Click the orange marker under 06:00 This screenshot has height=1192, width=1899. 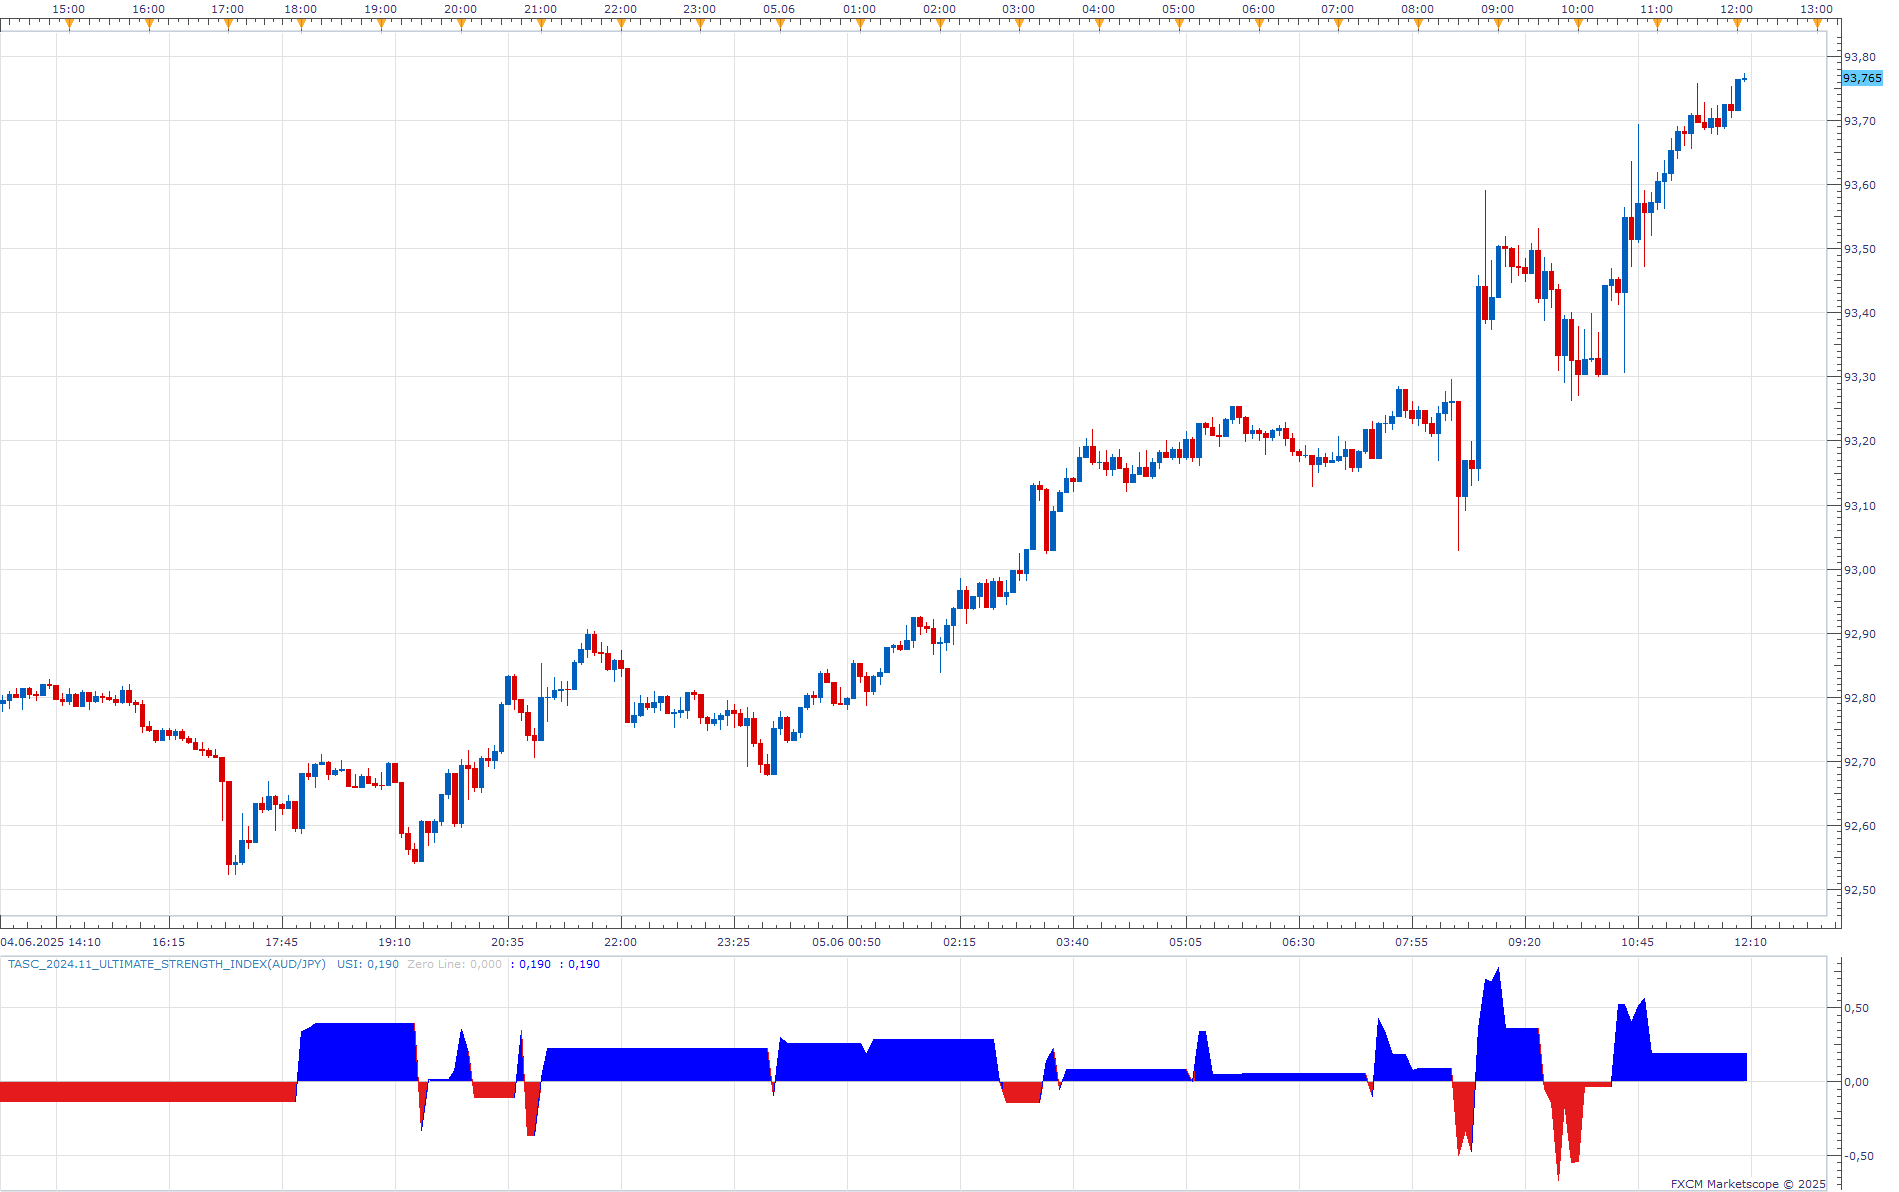[1259, 25]
